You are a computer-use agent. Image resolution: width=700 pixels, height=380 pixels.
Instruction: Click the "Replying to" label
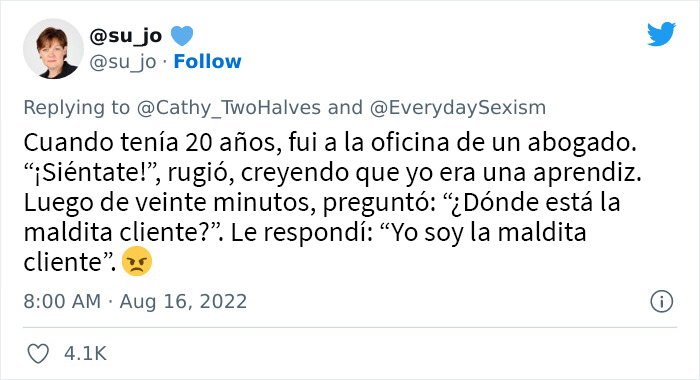(x=76, y=108)
